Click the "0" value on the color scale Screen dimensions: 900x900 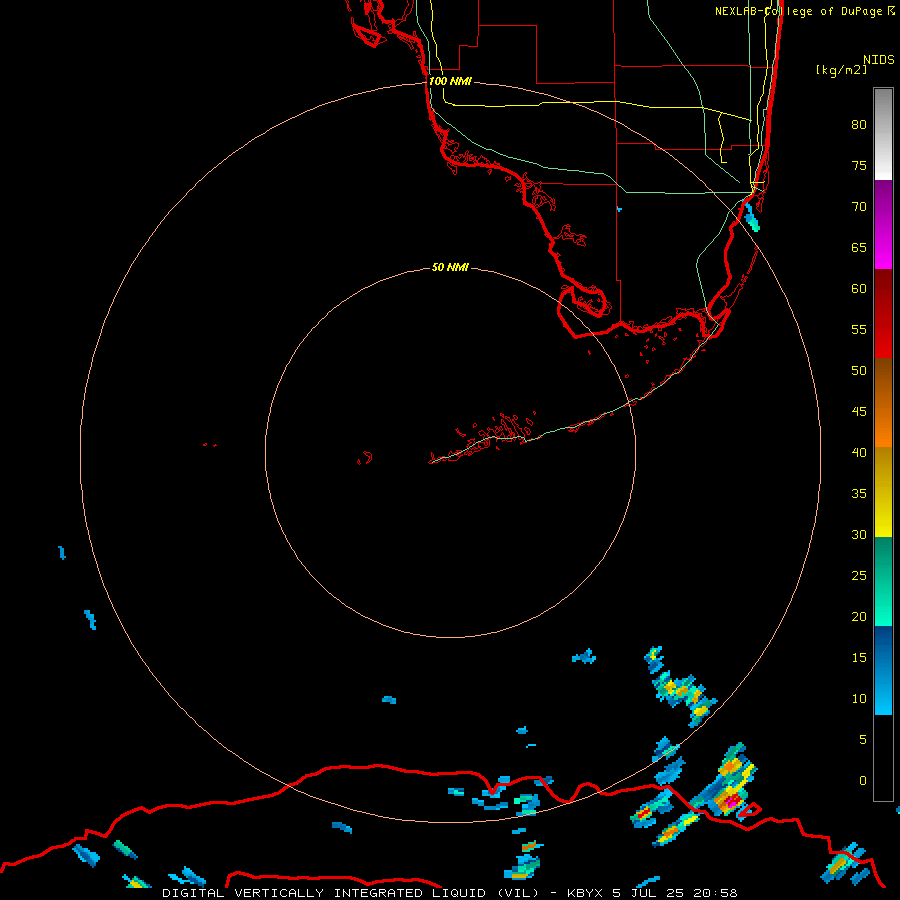(x=863, y=781)
